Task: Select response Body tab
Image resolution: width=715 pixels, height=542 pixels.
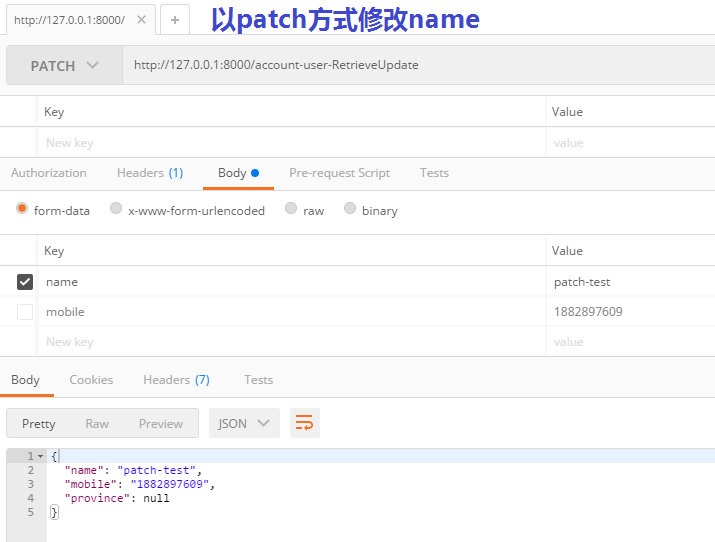Action: [x=26, y=380]
